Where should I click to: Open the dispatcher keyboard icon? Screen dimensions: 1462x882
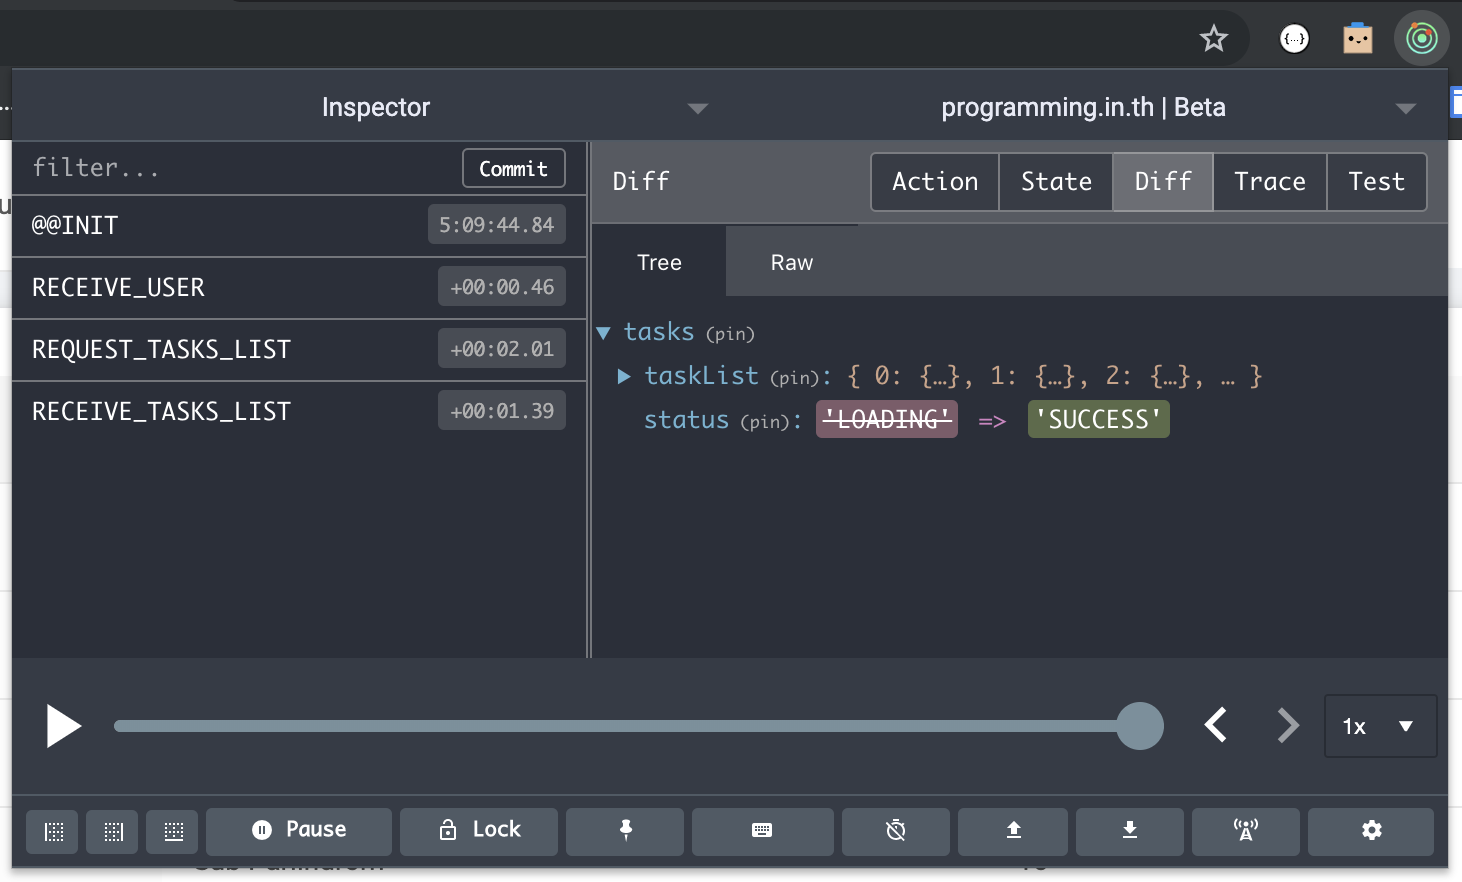[x=762, y=831]
